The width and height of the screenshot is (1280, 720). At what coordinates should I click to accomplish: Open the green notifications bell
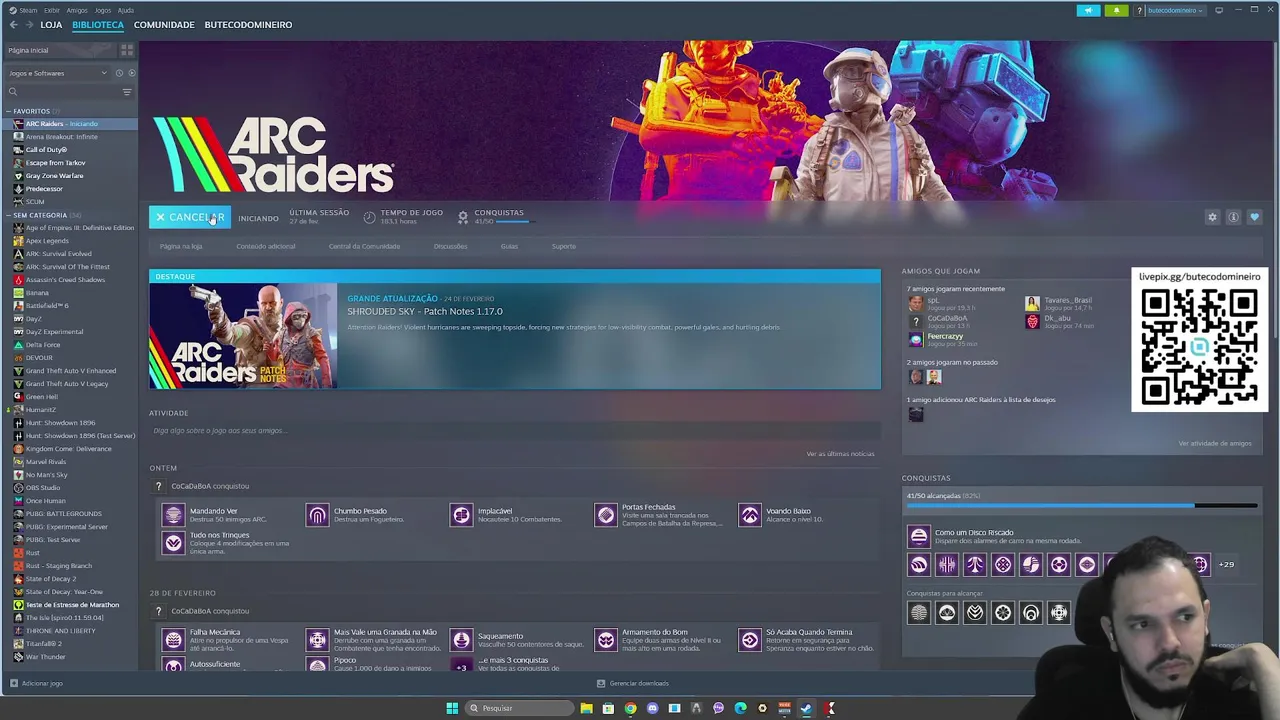pyautogui.click(x=1116, y=10)
